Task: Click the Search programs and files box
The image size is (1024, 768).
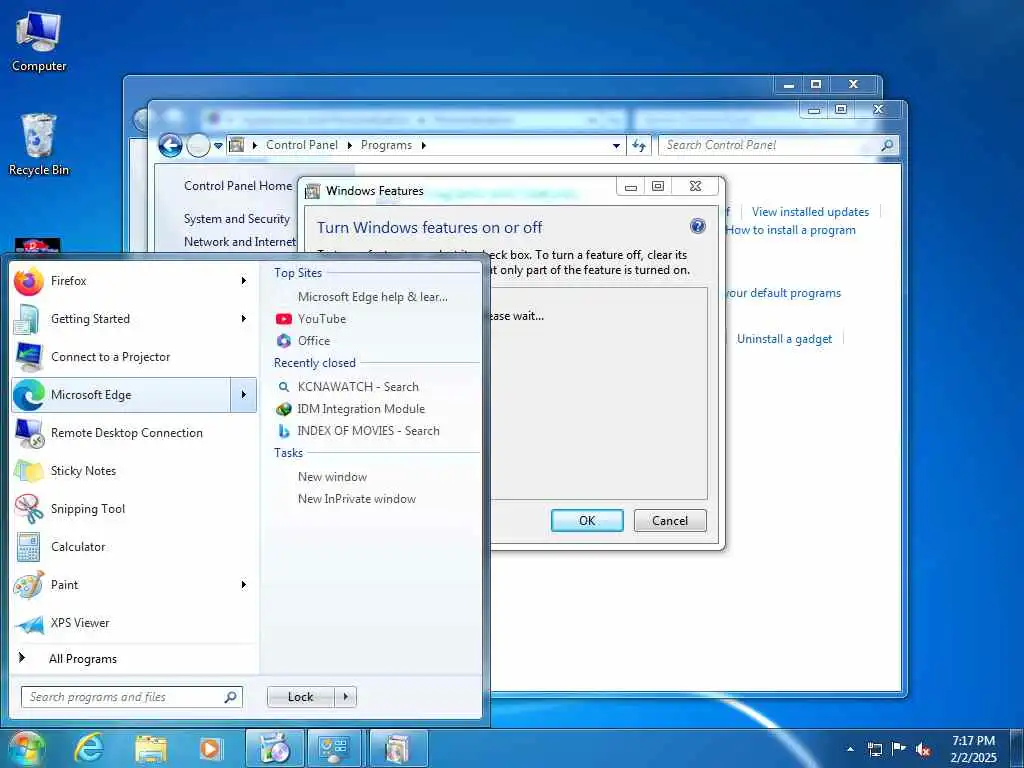Action: tap(132, 697)
